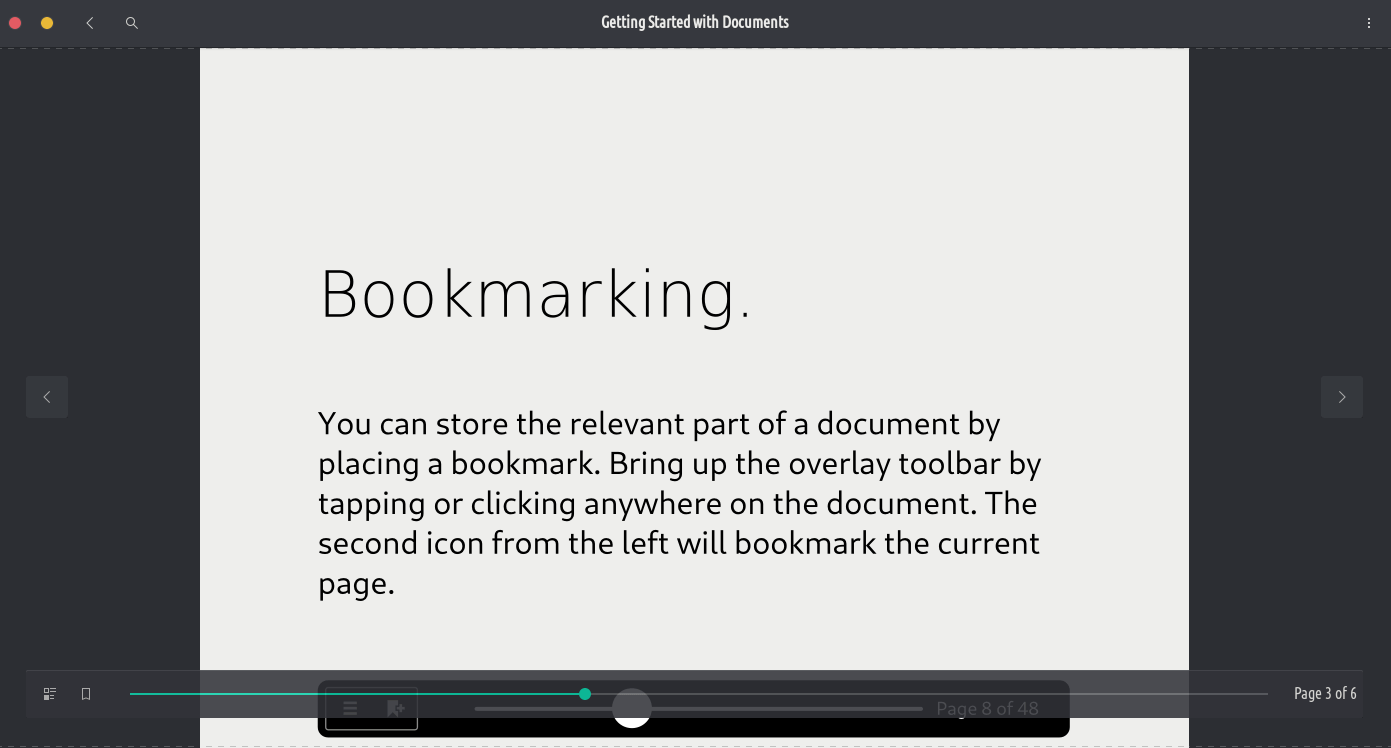Open the three-dot menu in the header

coord(1368,23)
